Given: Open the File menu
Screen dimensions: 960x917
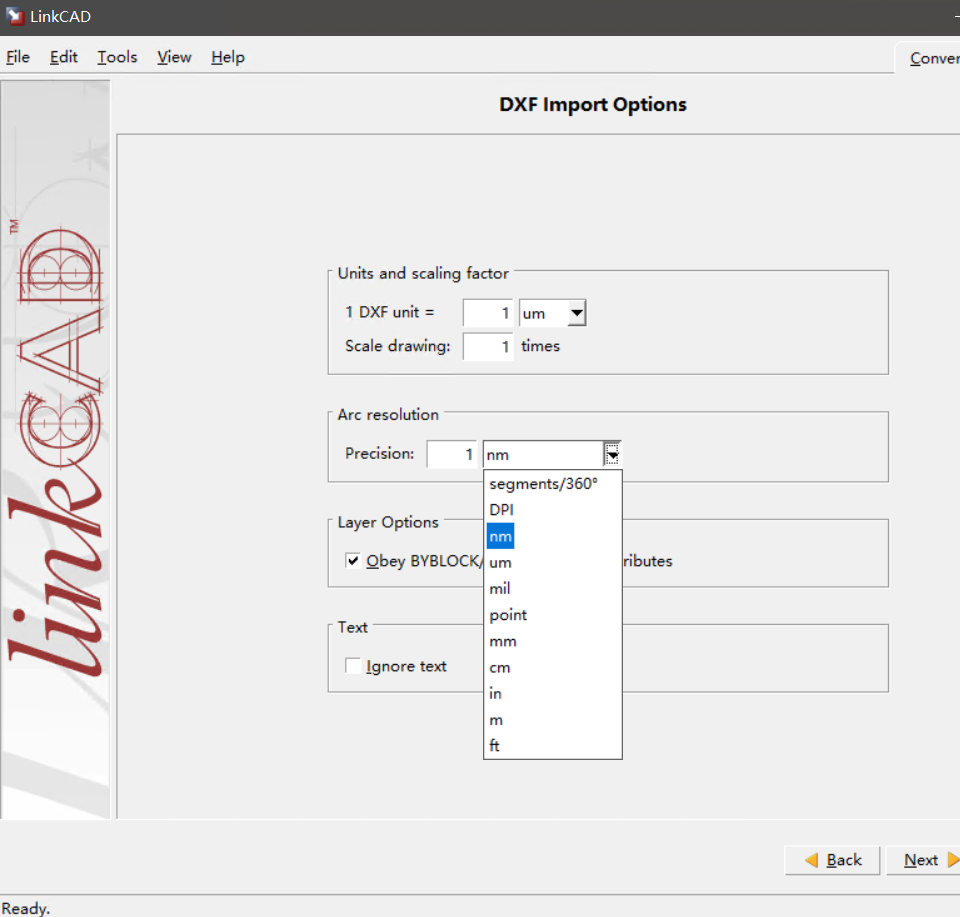Looking at the screenshot, I should coord(17,57).
